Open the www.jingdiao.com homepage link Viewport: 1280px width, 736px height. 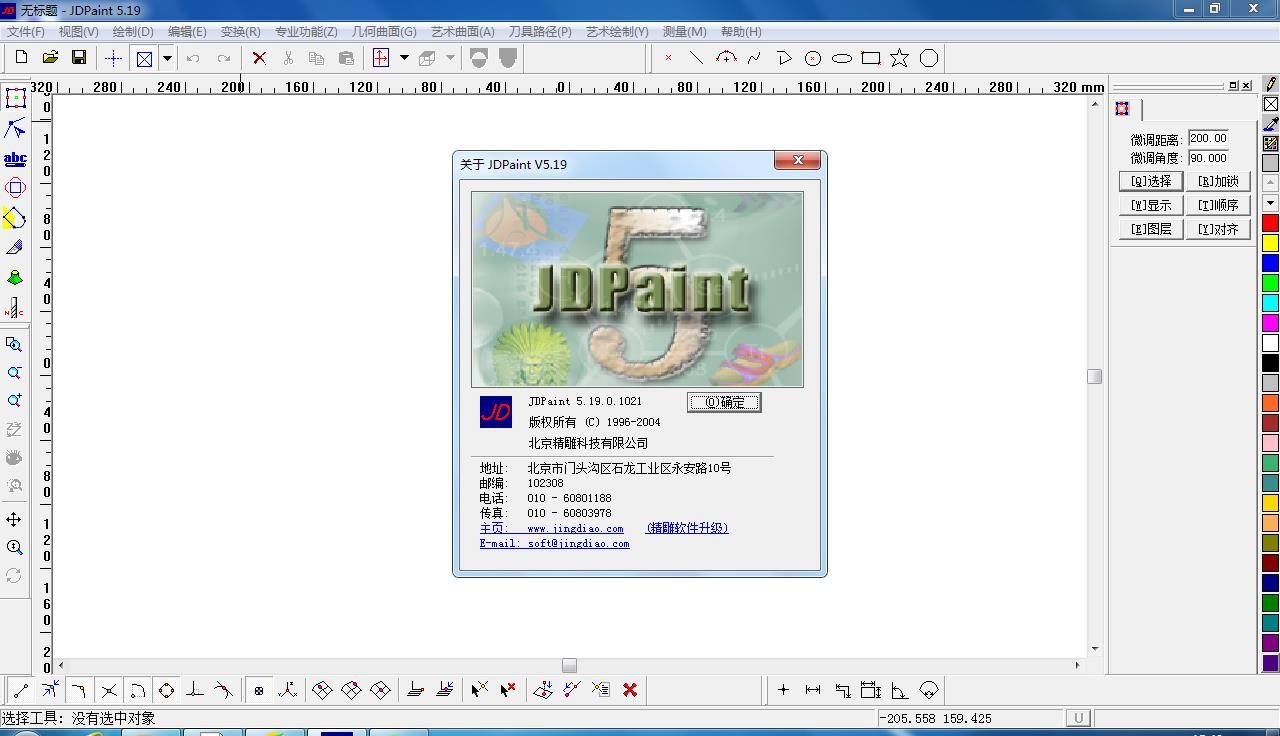[x=575, y=528]
